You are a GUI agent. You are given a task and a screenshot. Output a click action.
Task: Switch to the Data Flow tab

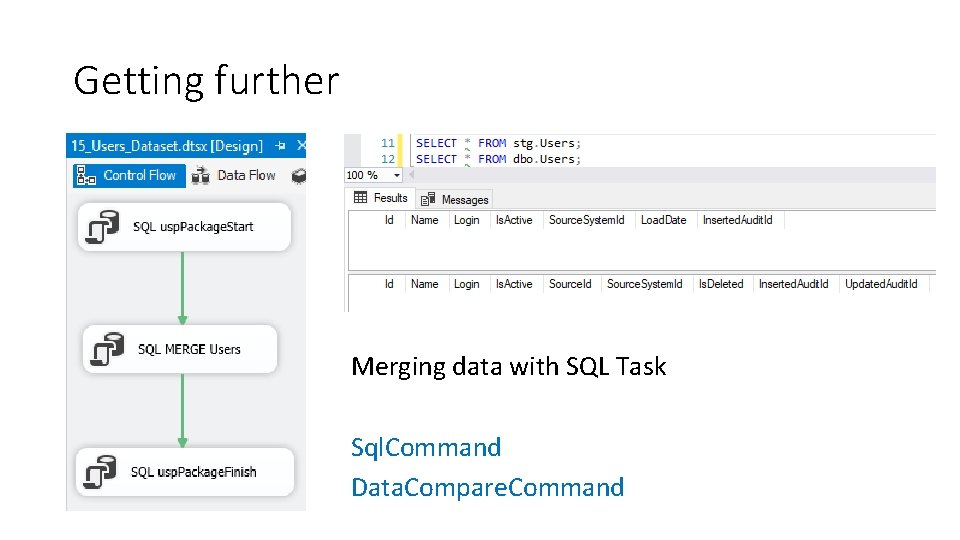point(234,176)
